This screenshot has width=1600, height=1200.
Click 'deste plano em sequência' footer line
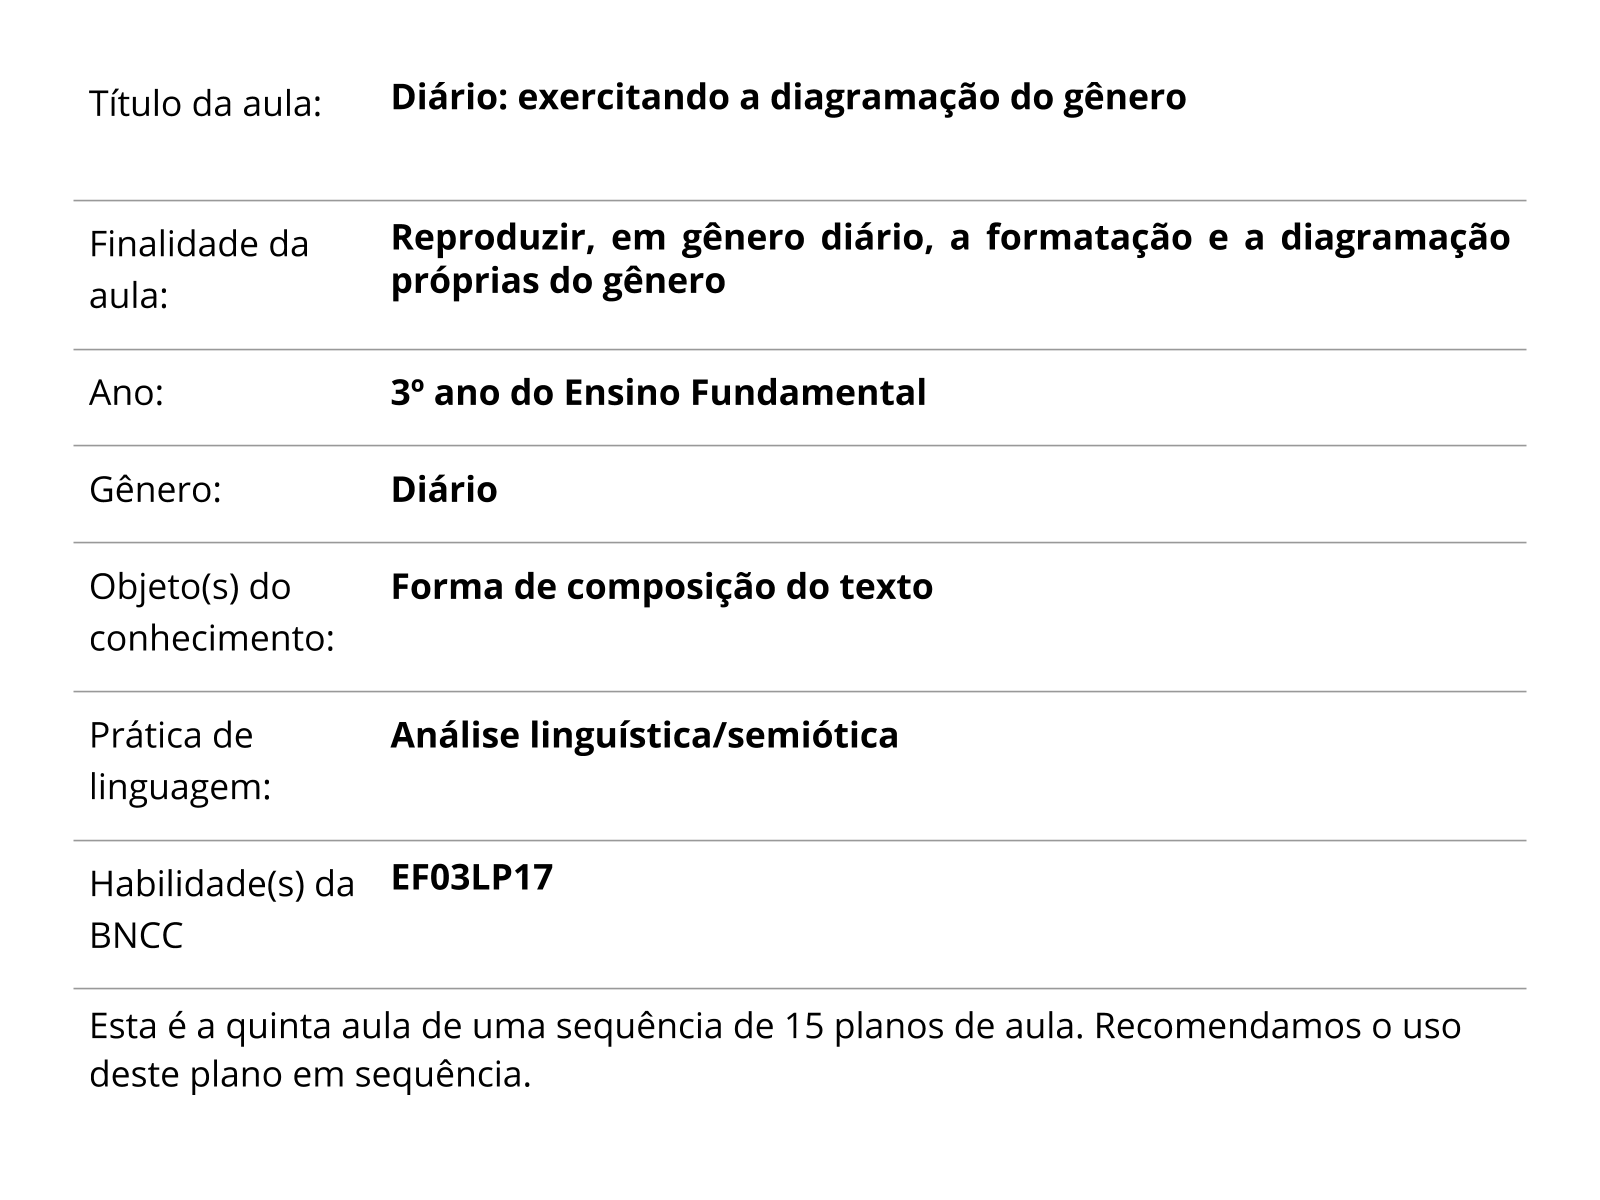pos(309,1075)
